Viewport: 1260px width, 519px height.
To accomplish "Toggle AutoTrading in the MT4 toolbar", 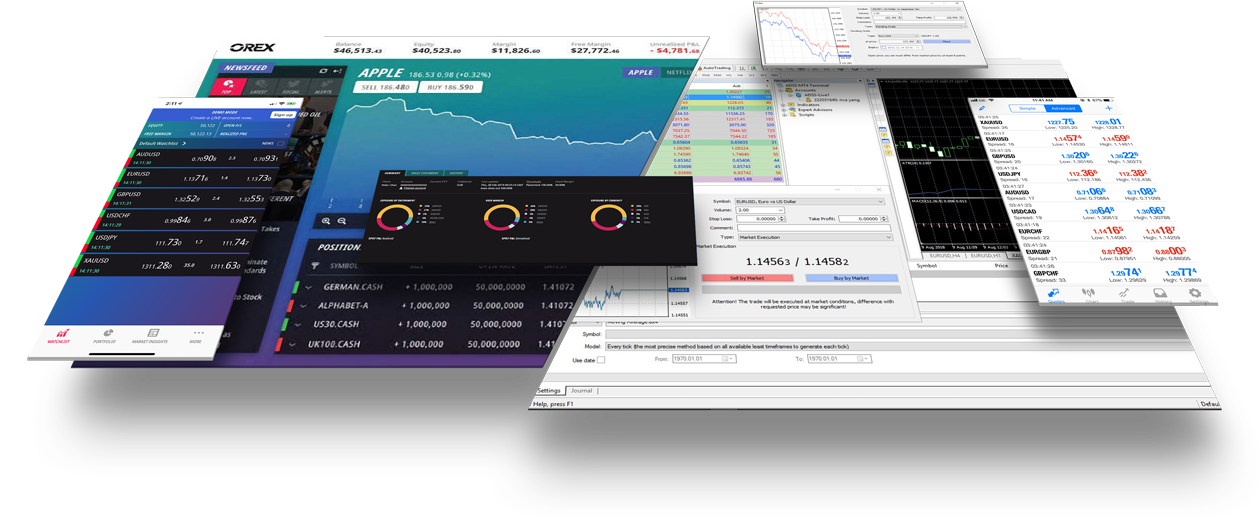I will point(717,69).
